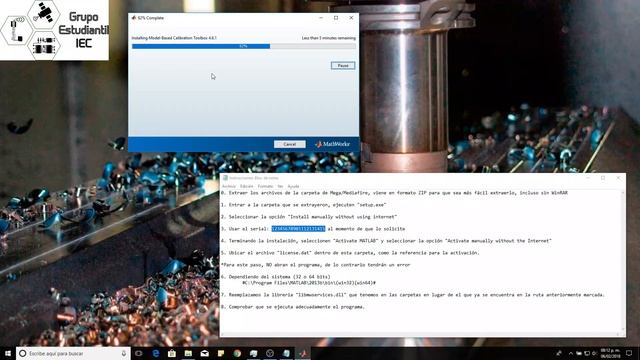The width and height of the screenshot is (640, 360).
Task: Click the "6. Dependiendo del sistema" line
Action: (x=276, y=277)
